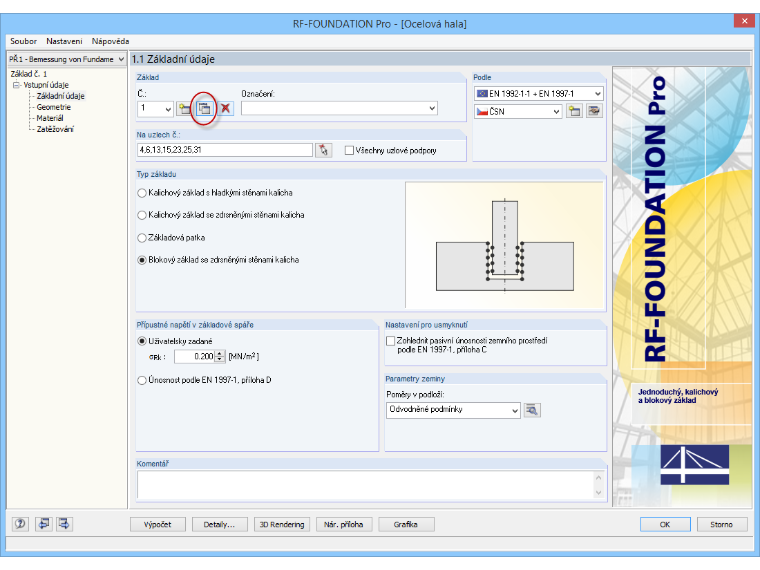Select Kalichový základ s hladkými stěnami

[x=142, y=193]
